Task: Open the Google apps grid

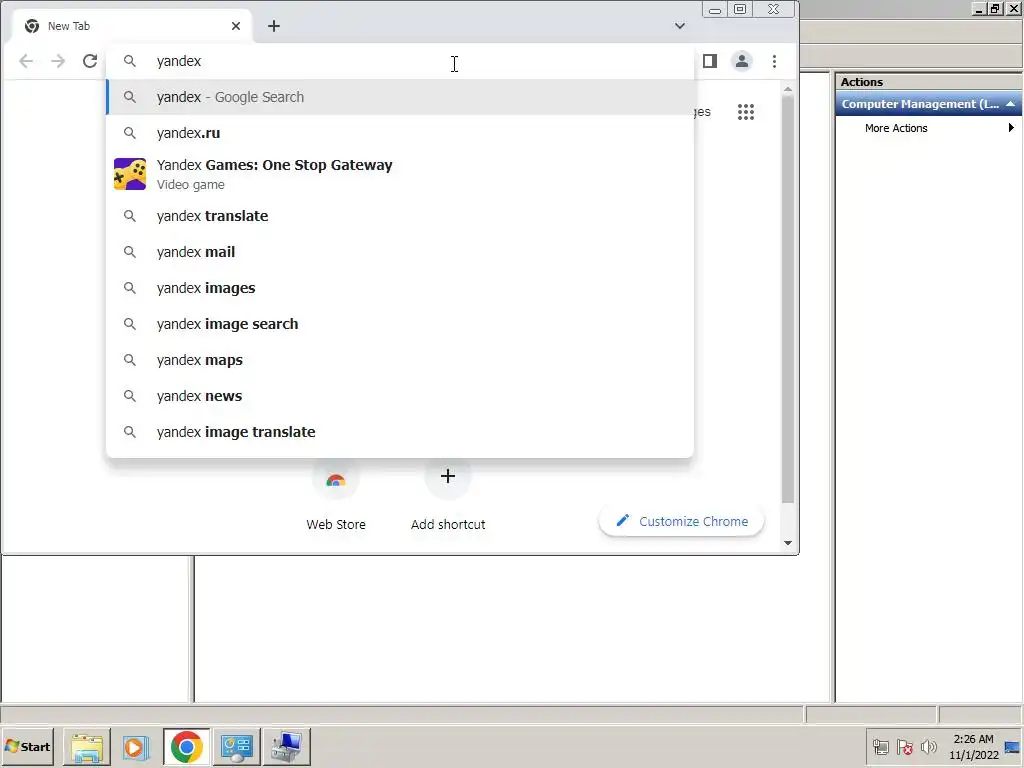Action: point(746,112)
